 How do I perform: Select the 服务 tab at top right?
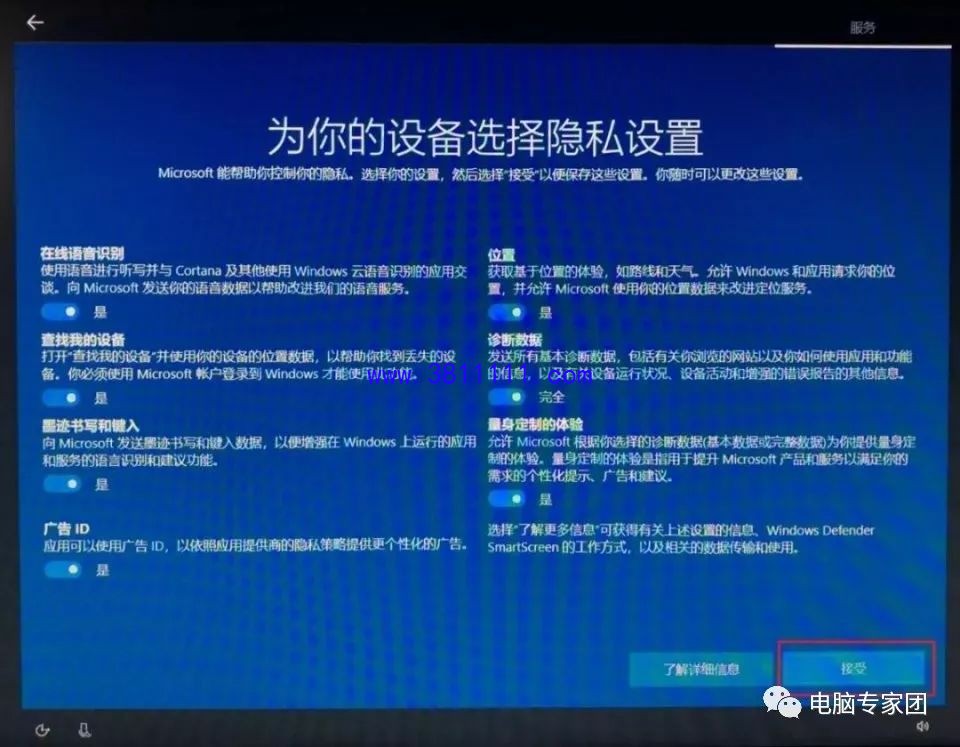(863, 28)
